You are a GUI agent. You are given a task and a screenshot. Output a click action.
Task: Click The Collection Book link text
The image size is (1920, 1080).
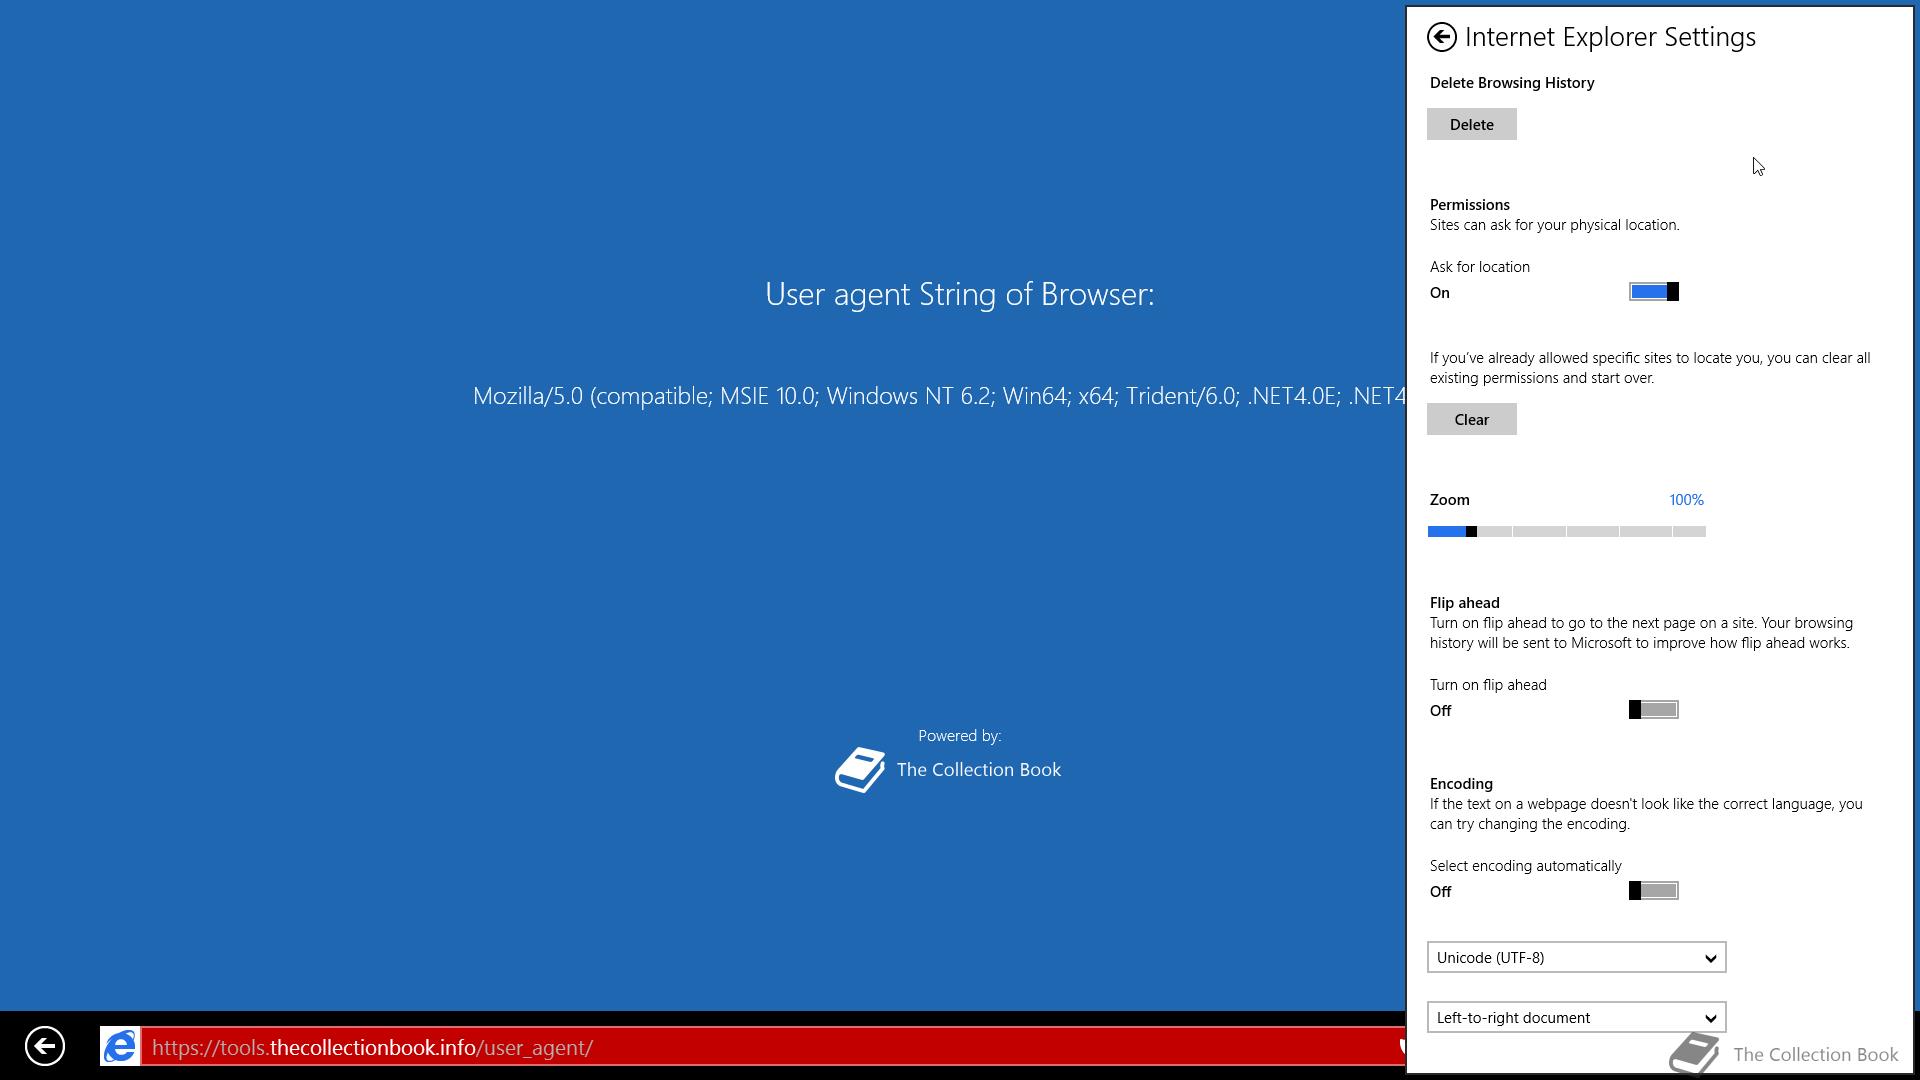click(x=979, y=769)
